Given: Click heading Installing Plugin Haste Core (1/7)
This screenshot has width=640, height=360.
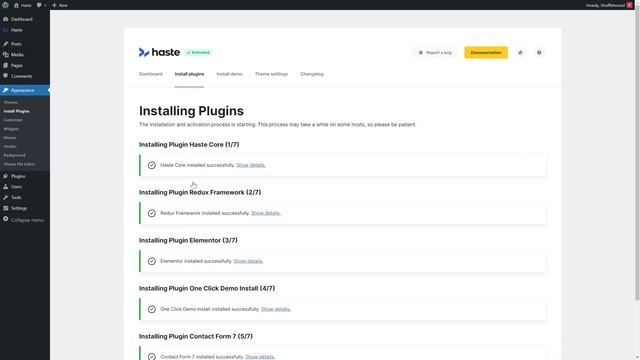Looking at the screenshot, I should pos(189,144).
